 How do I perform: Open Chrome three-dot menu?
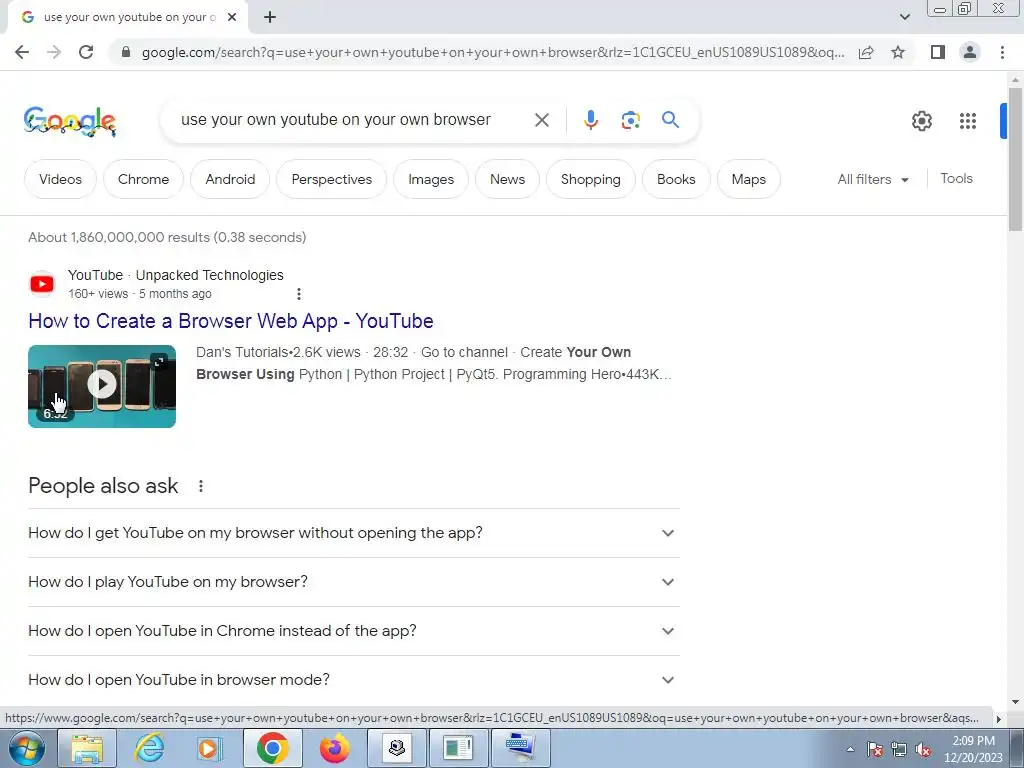[x=1002, y=52]
